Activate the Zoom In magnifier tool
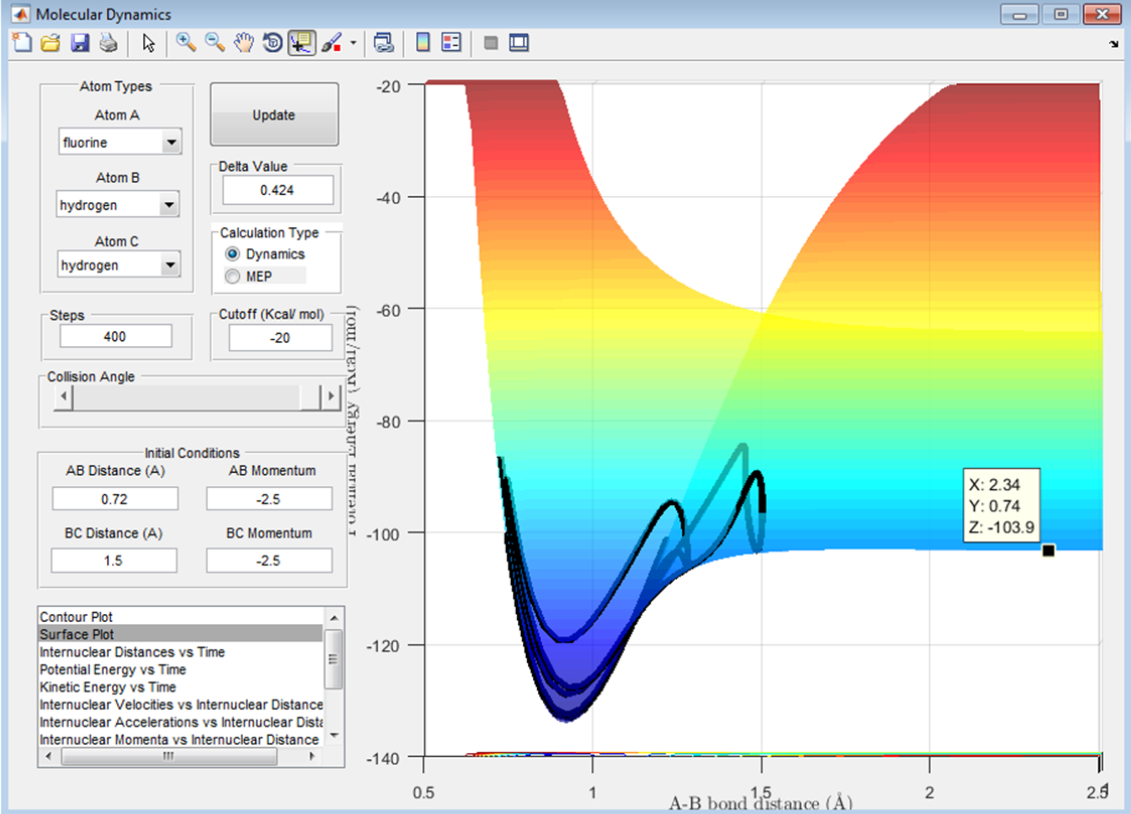The width and height of the screenshot is (1131, 814). coord(186,43)
